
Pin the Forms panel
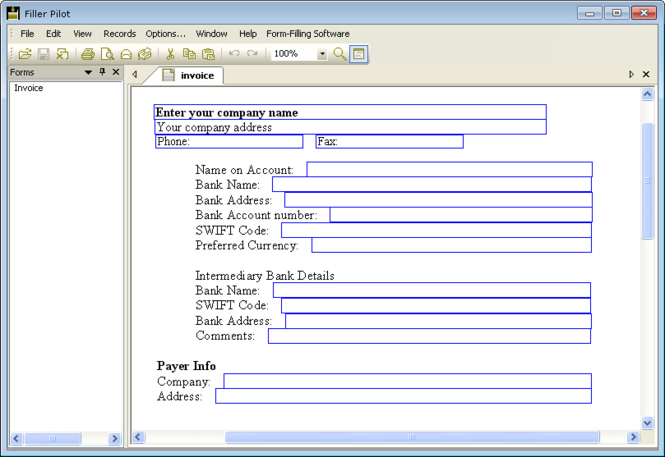(102, 72)
